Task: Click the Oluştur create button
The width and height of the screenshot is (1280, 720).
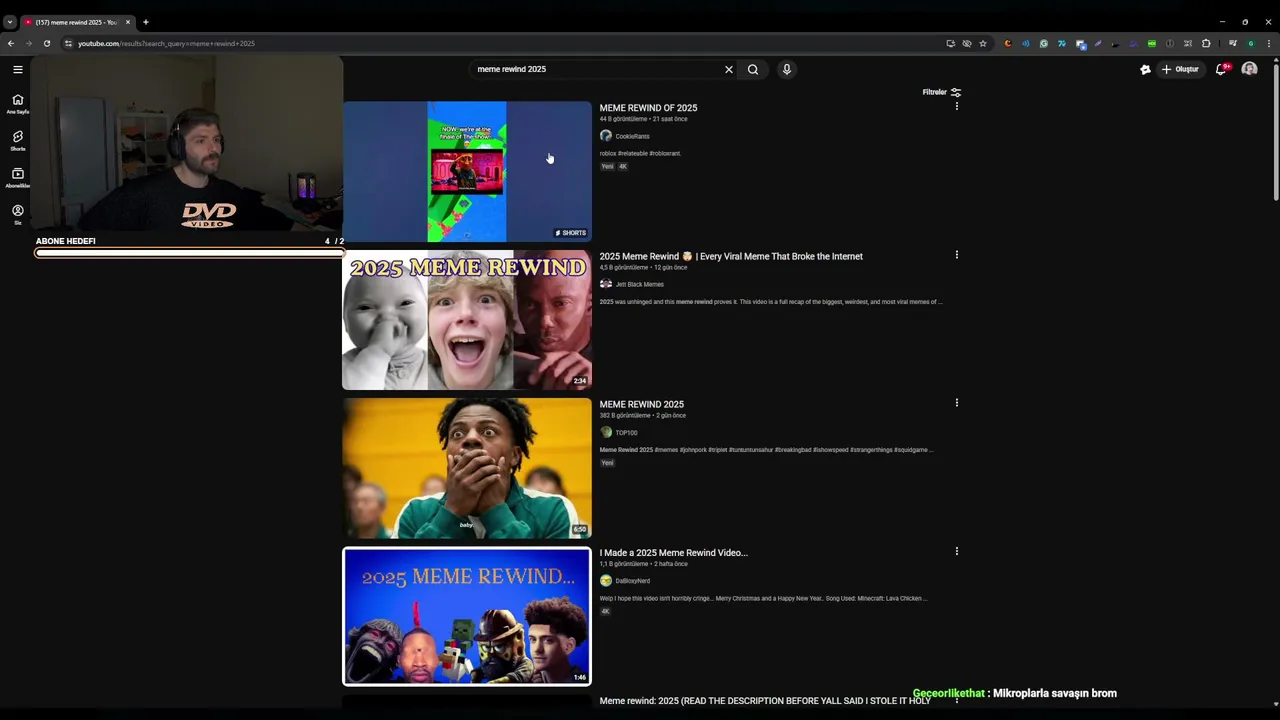Action: [1180, 69]
